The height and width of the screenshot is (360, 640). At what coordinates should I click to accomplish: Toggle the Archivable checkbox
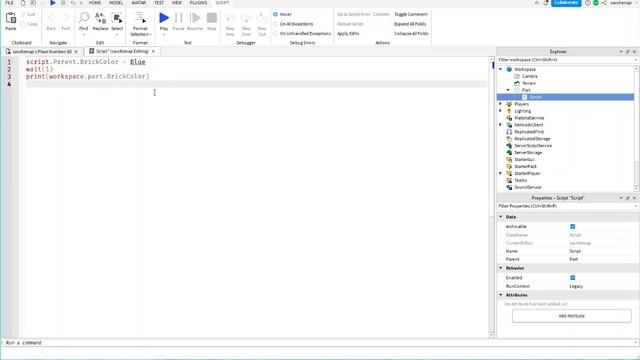point(573,227)
